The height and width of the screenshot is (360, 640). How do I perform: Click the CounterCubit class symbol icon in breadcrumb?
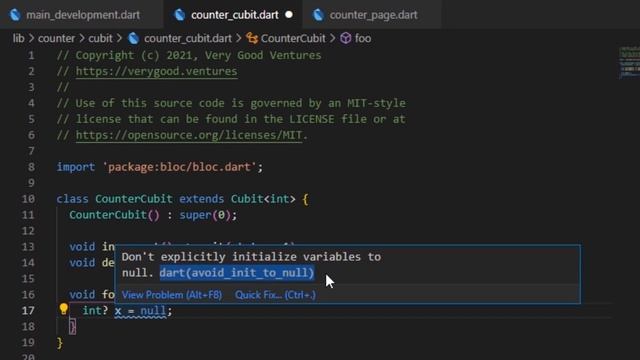point(252,38)
